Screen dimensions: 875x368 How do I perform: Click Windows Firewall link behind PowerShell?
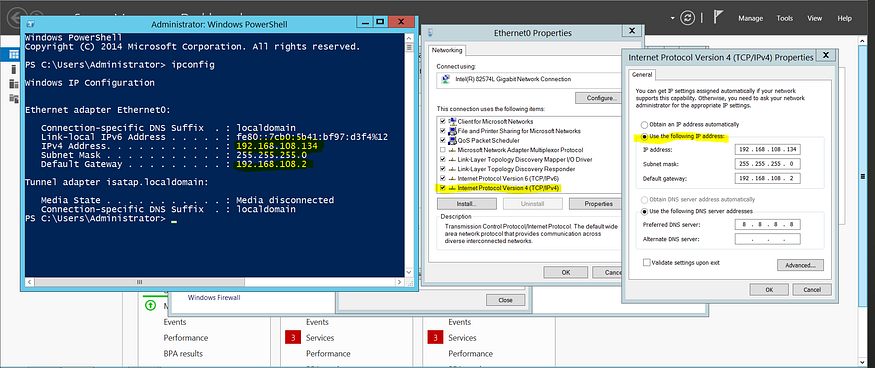pyautogui.click(x=214, y=298)
